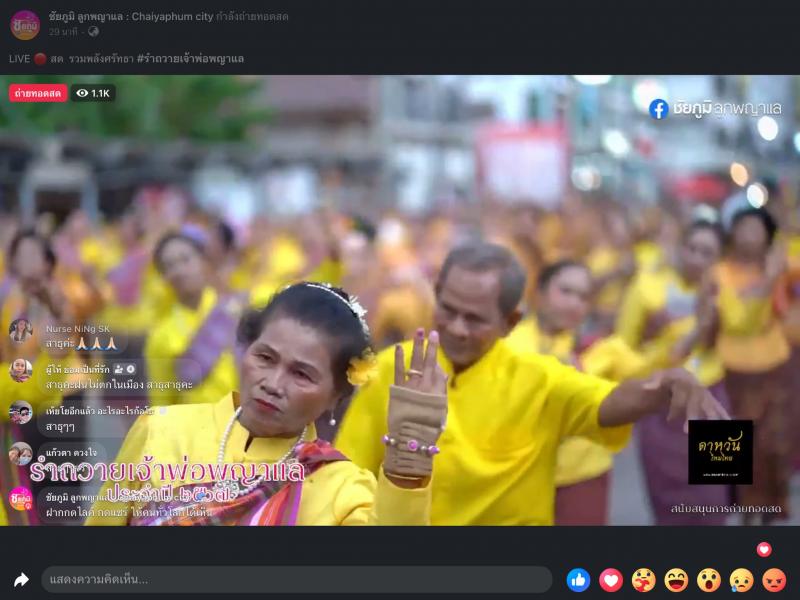Screen dimensions: 800x600
Task: Click the Like thumbs-up reaction
Action: 578,580
